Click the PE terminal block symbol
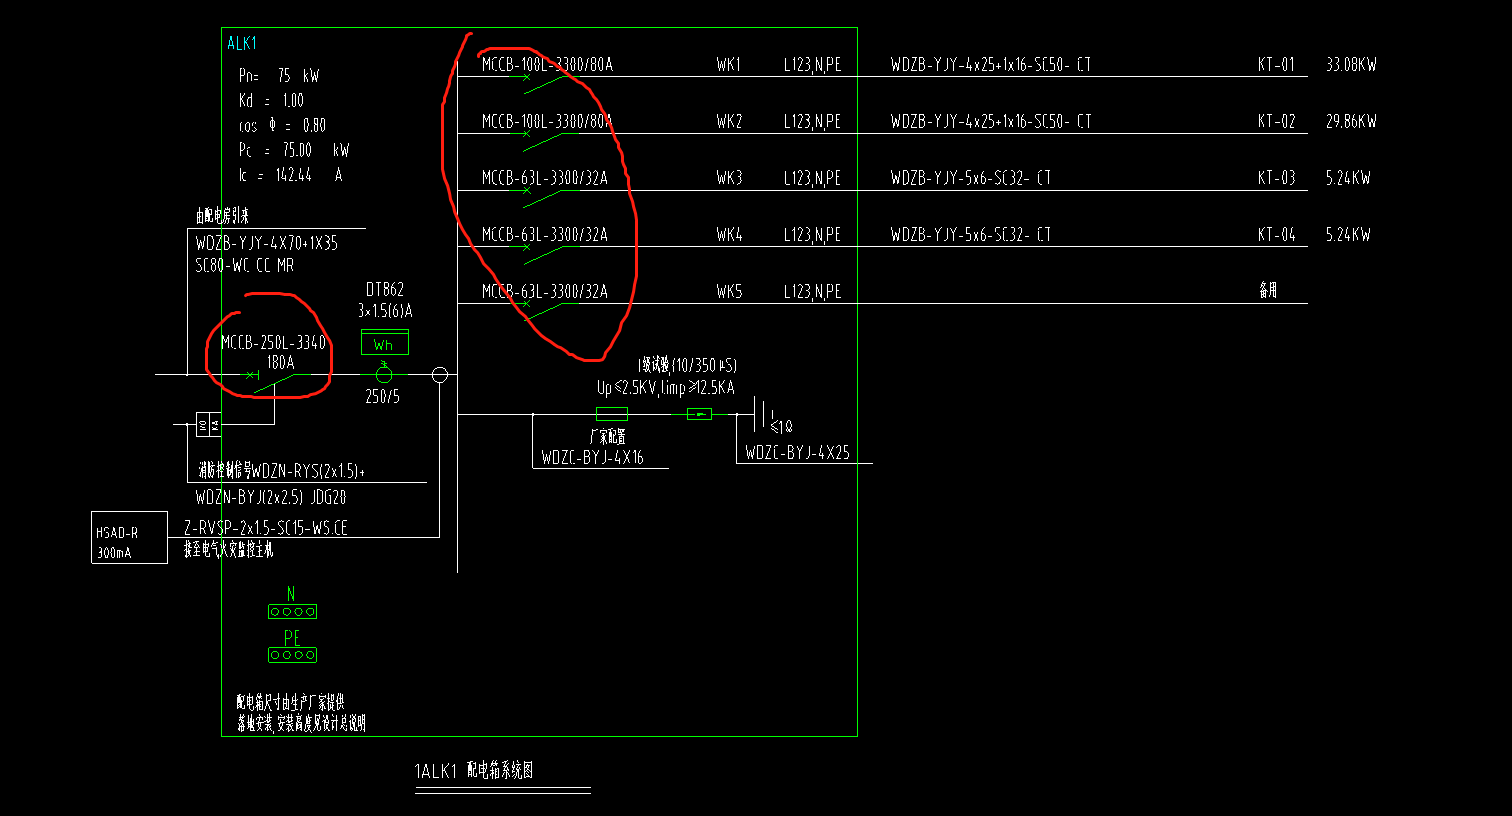 (292, 655)
